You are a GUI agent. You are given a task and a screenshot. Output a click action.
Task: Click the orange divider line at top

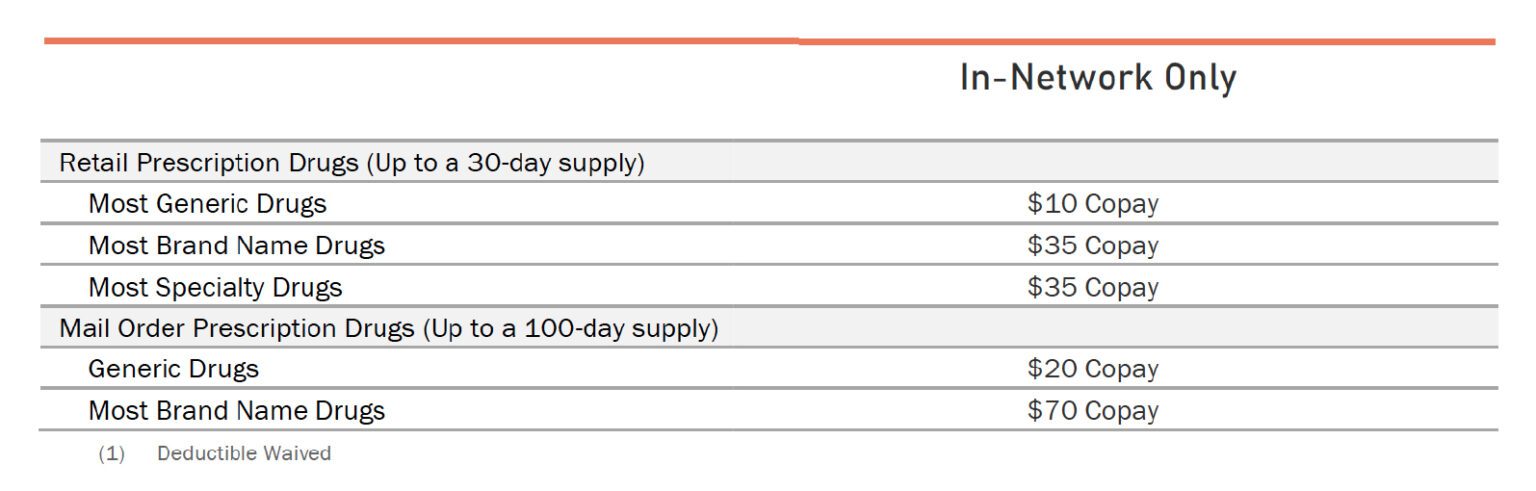(x=768, y=41)
